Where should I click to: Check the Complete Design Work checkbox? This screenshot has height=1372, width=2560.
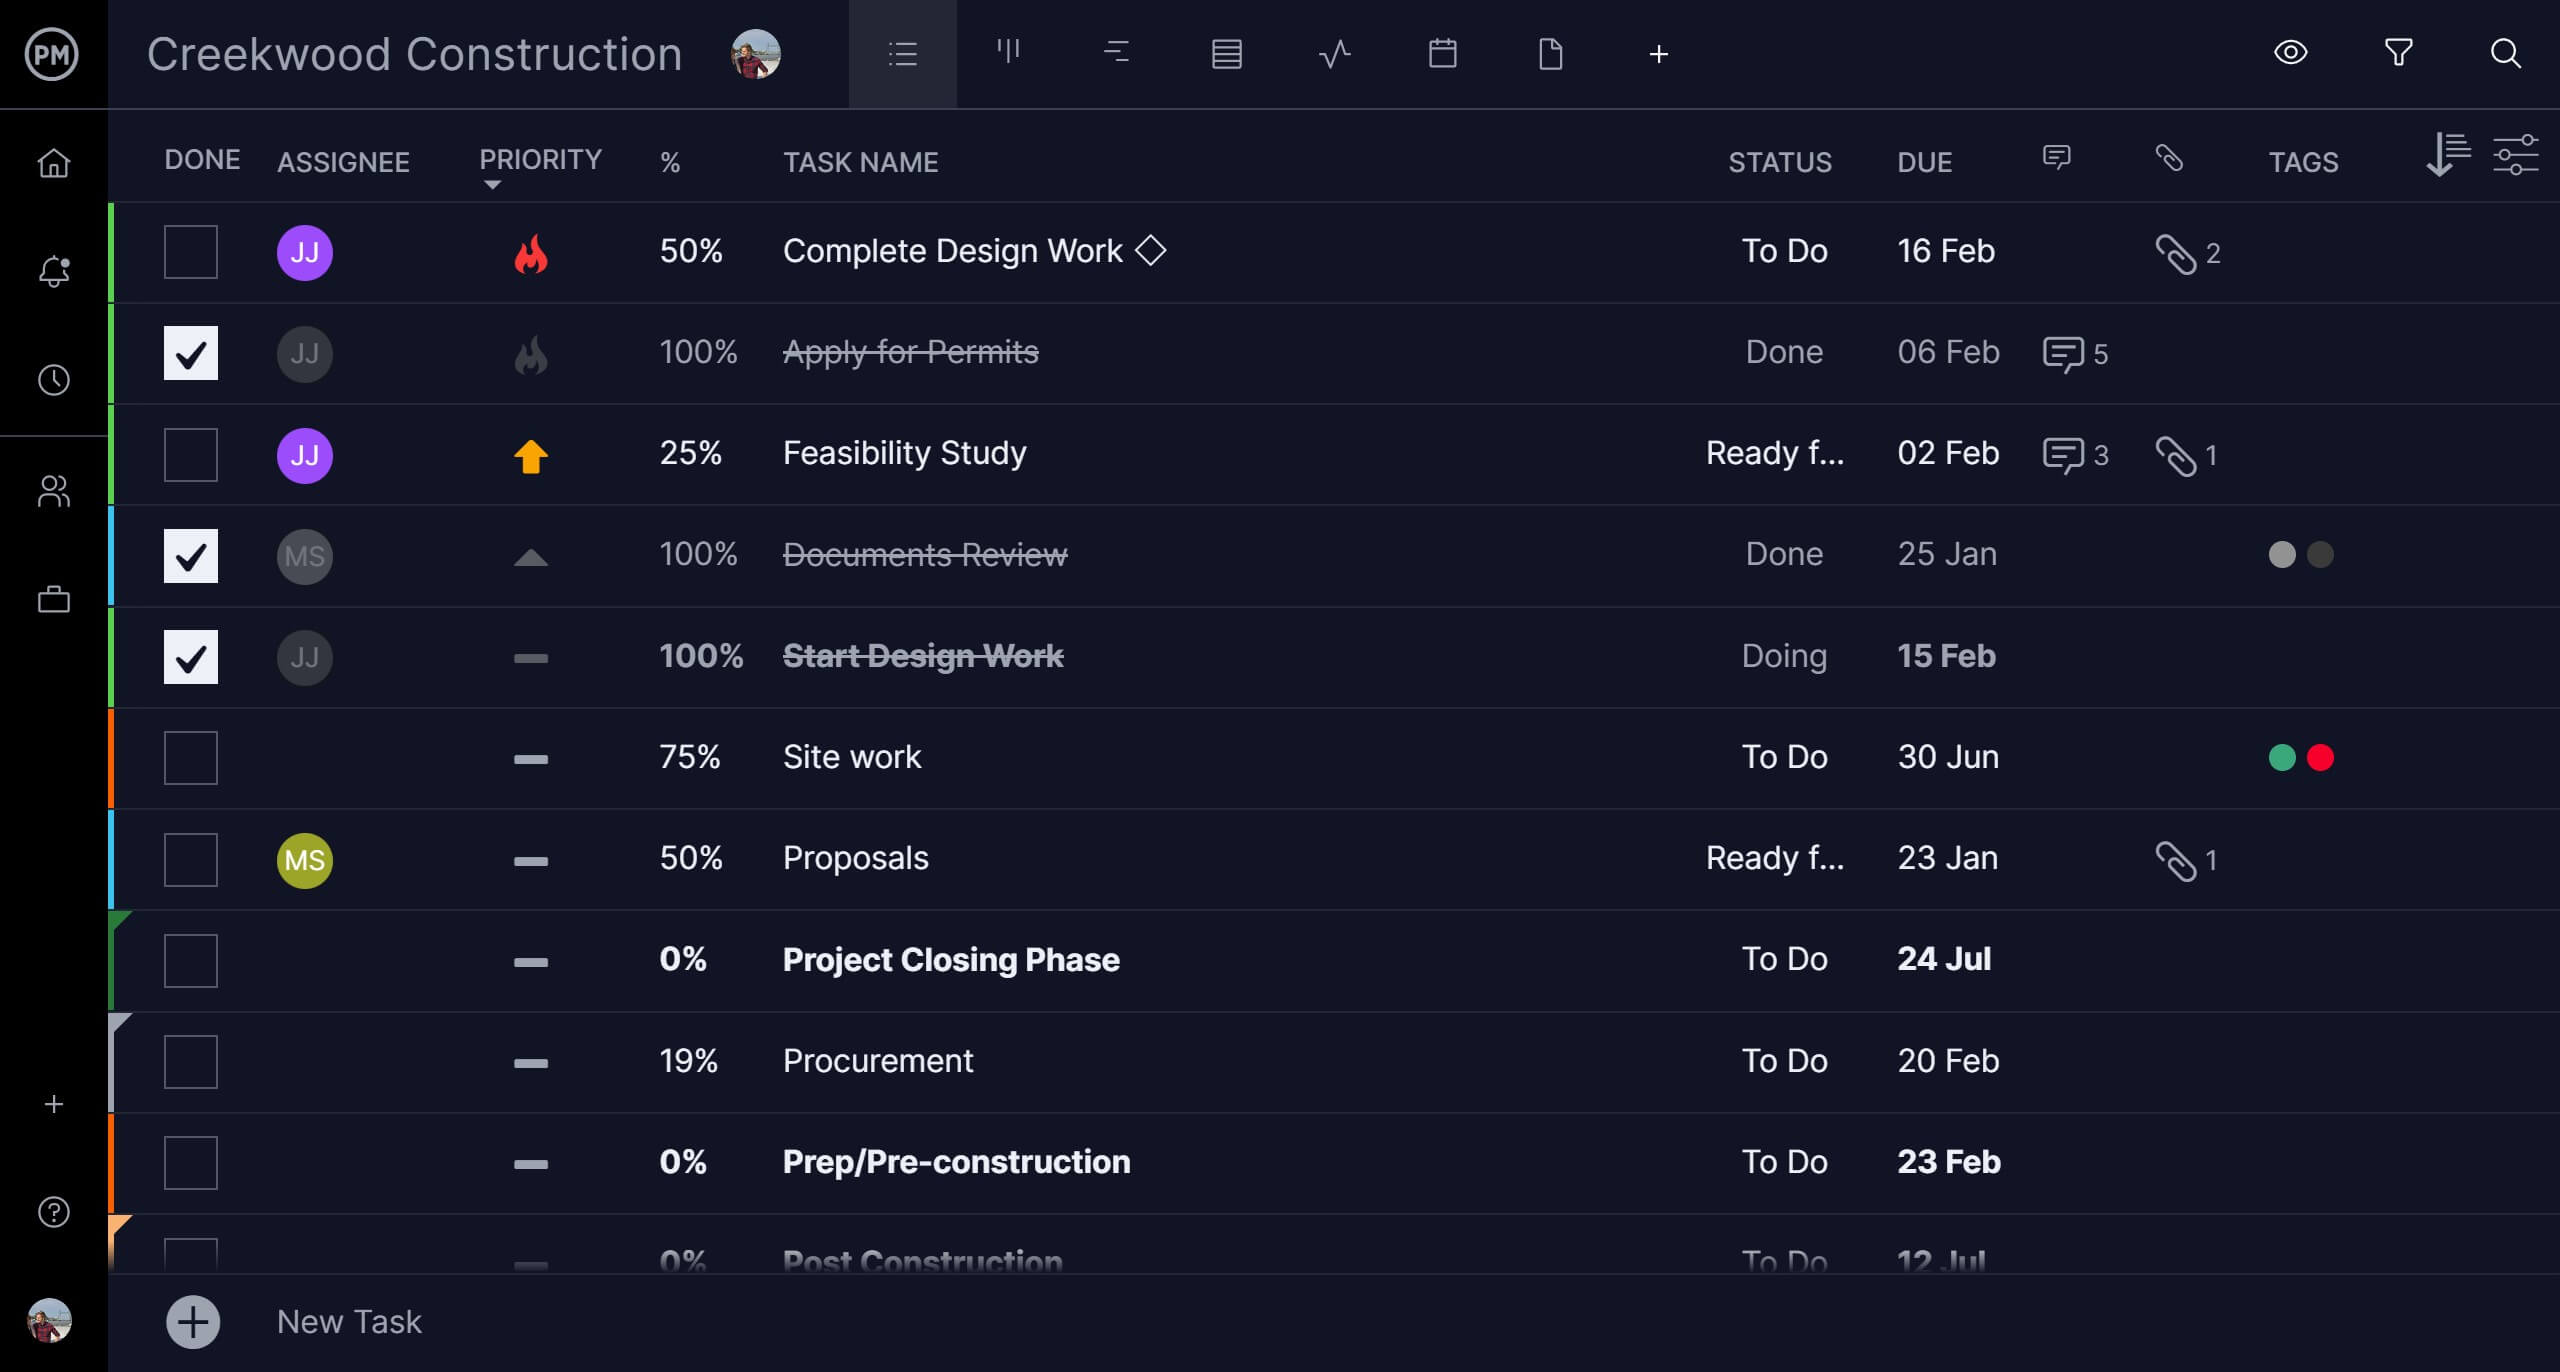point(190,251)
